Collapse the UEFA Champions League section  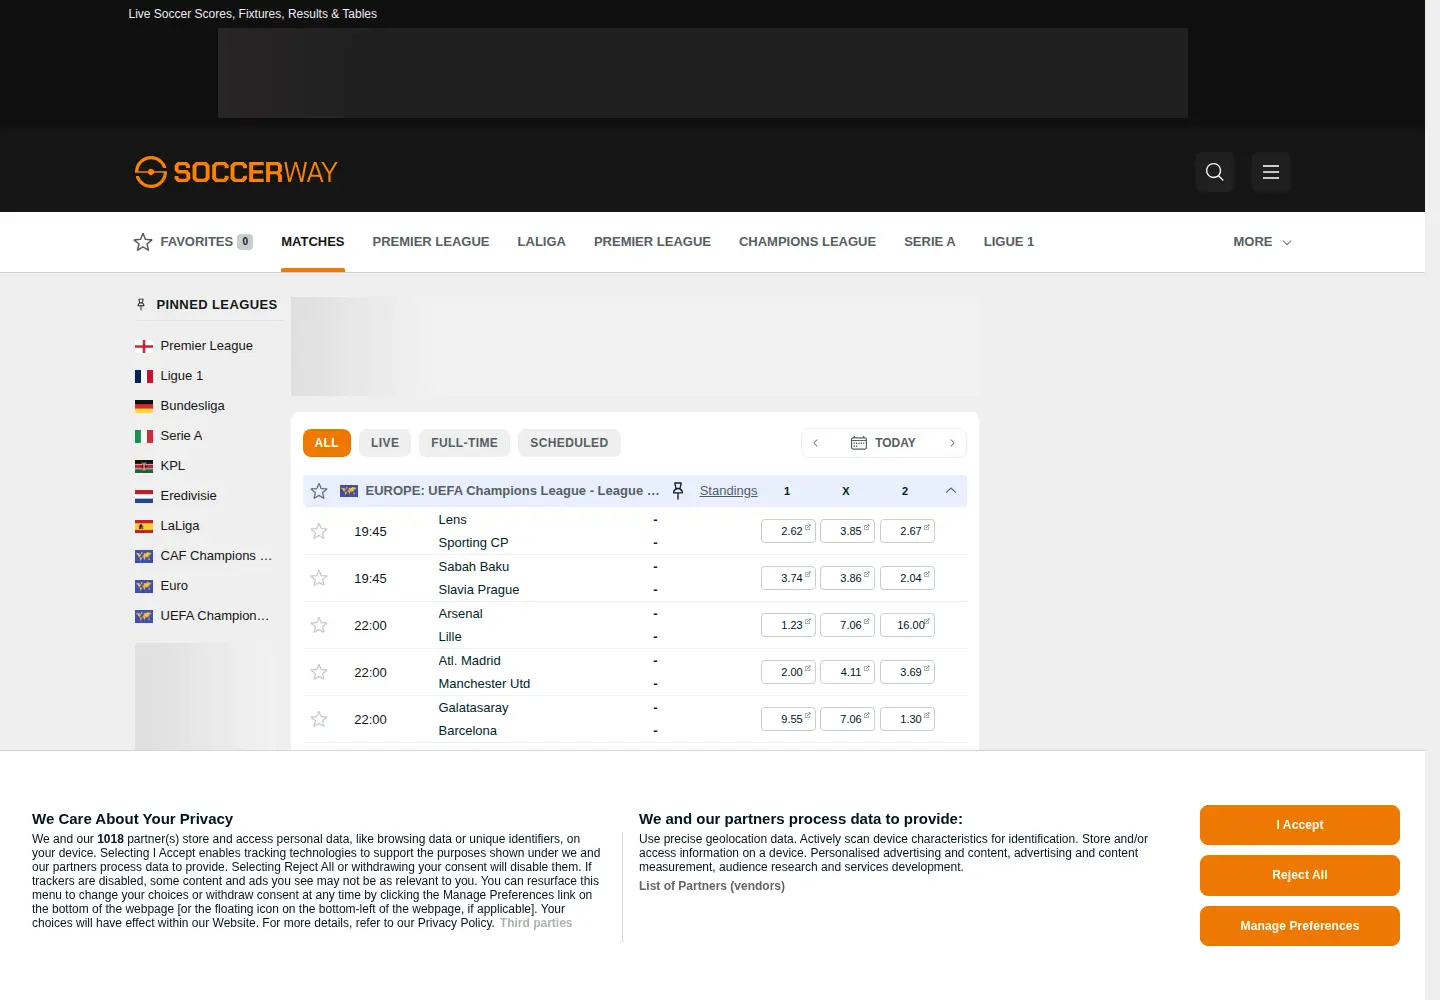pyautogui.click(x=951, y=491)
